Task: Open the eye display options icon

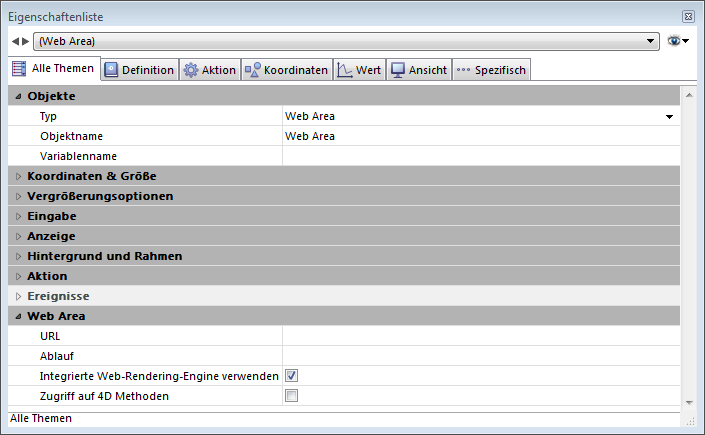Action: [677, 41]
